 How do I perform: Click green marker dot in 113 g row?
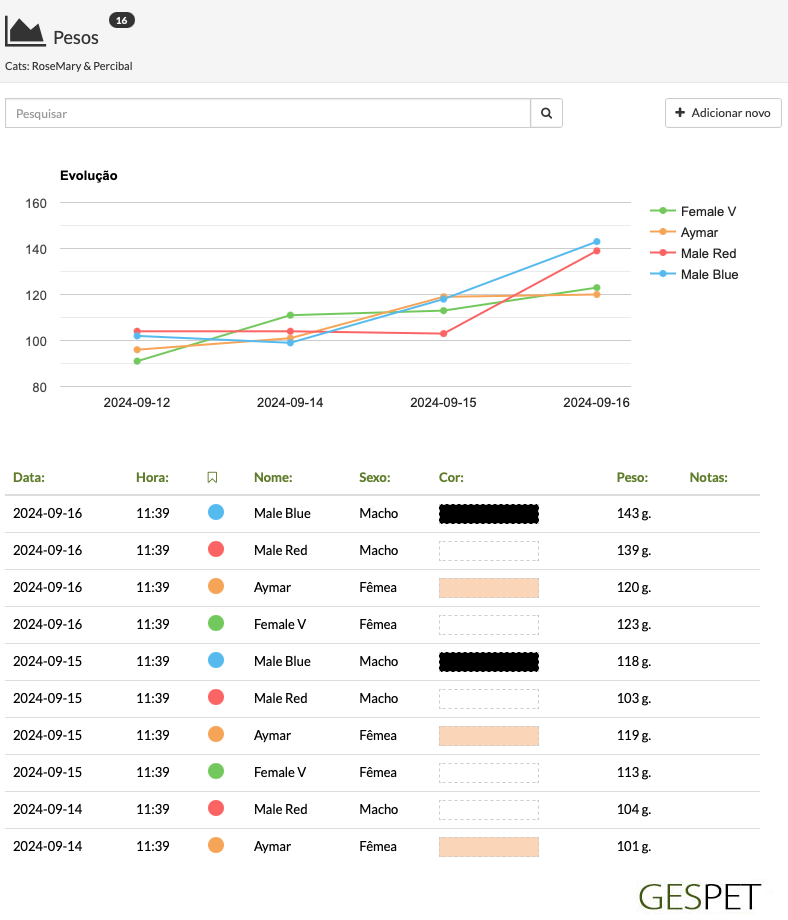click(216, 771)
